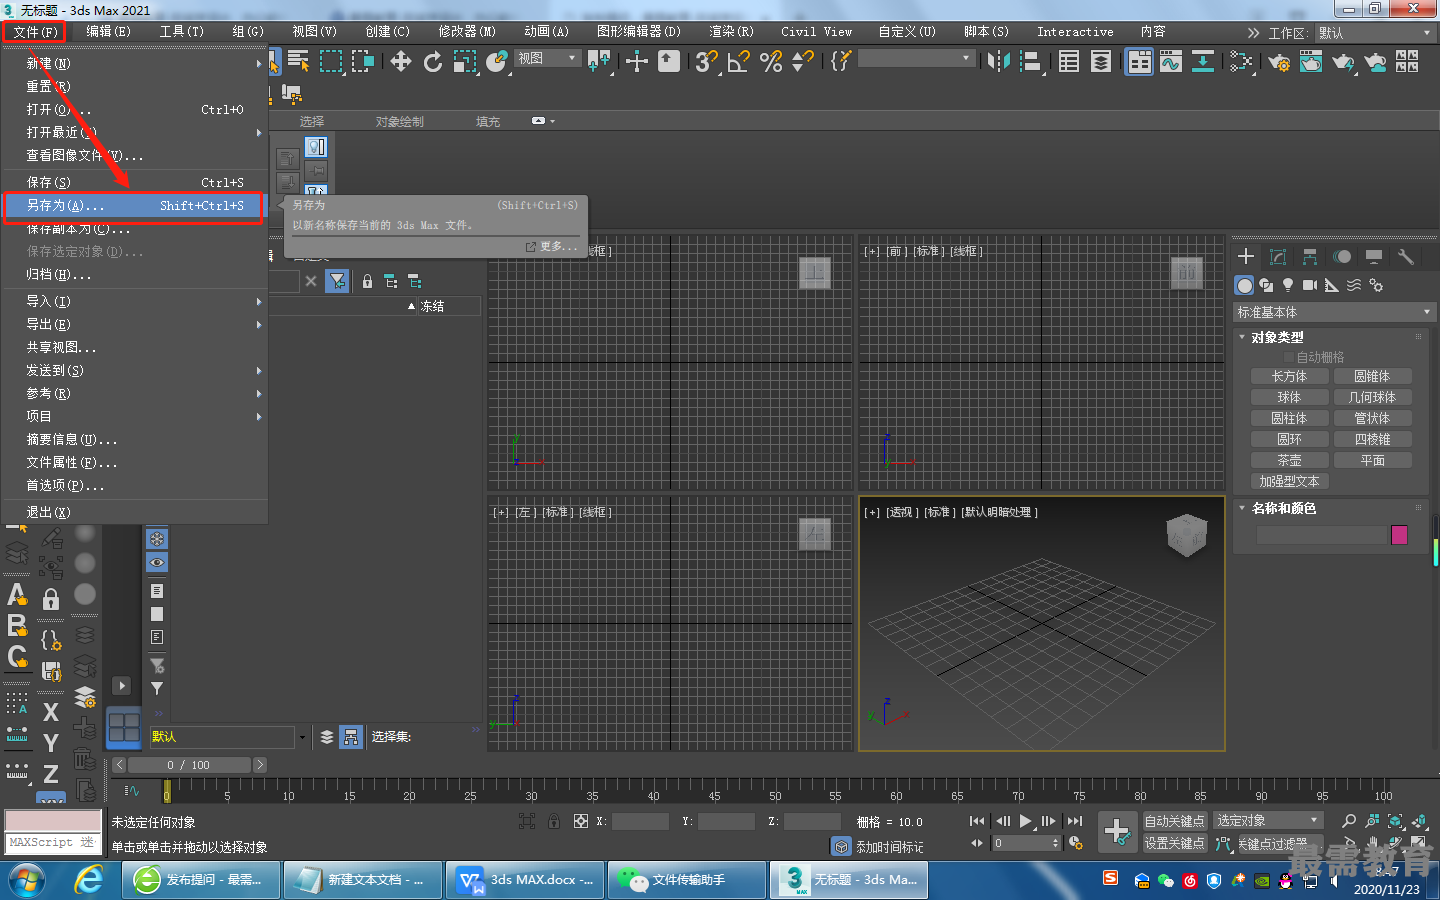Viewport: 1440px width, 900px height.
Task: Toggle the eye display icon in scene explorer
Action: click(x=157, y=563)
